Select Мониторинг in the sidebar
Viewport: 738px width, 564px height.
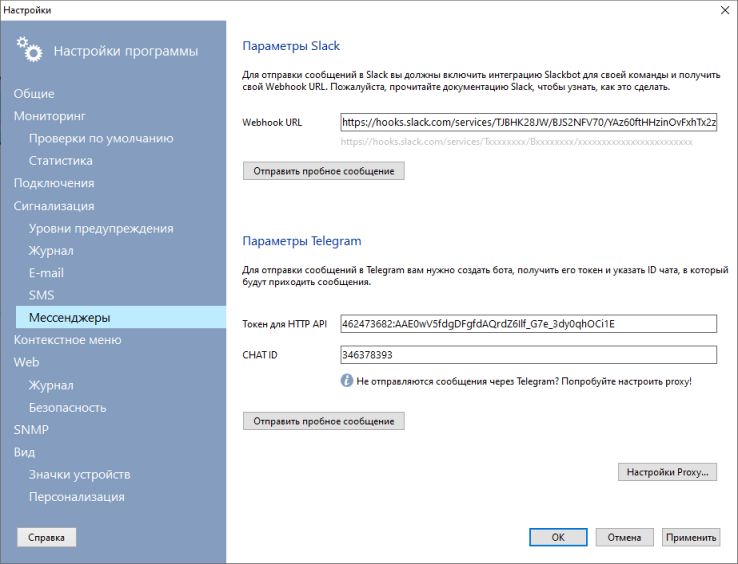(x=49, y=116)
